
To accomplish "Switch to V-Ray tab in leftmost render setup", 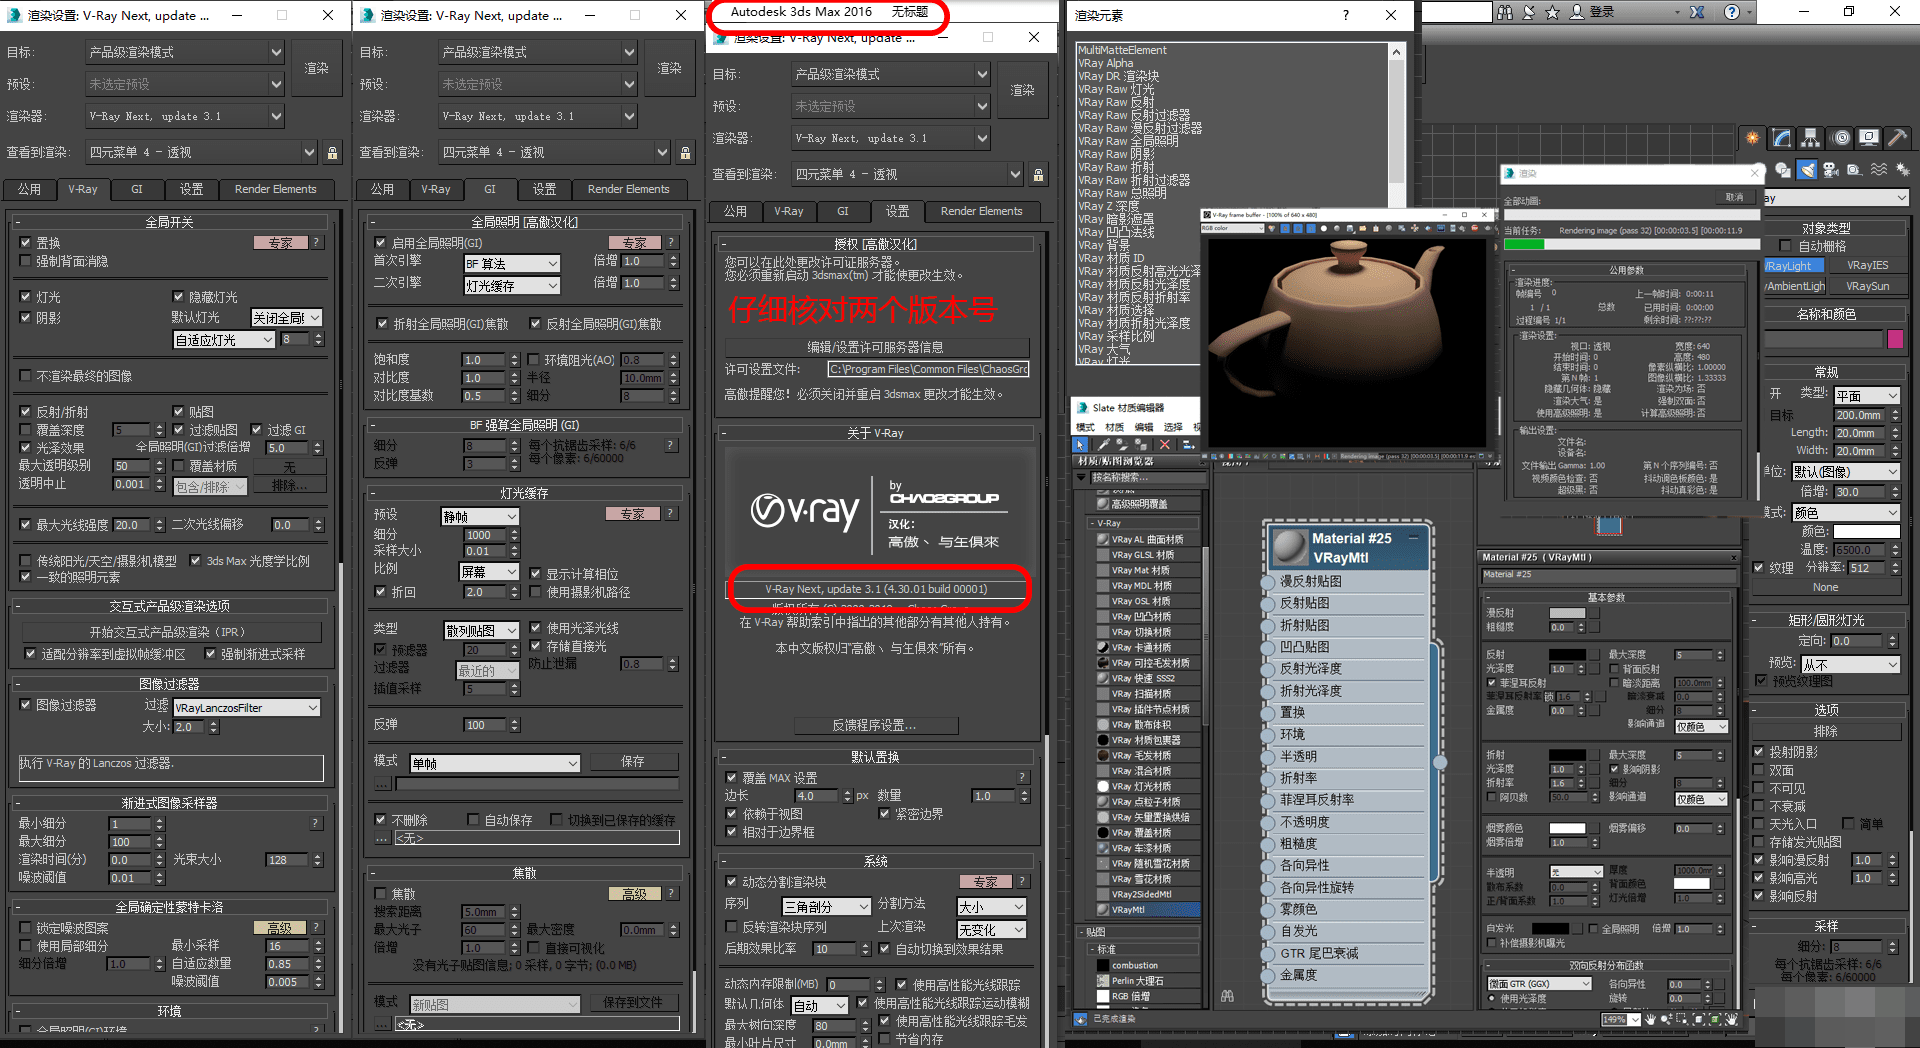I will (x=82, y=189).
